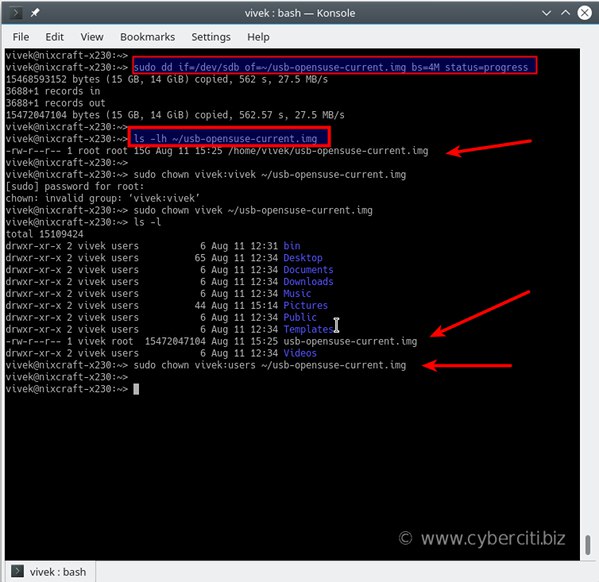The width and height of the screenshot is (599, 582).
Task: Toggle the pin icon in the title bar
Action: [35, 13]
